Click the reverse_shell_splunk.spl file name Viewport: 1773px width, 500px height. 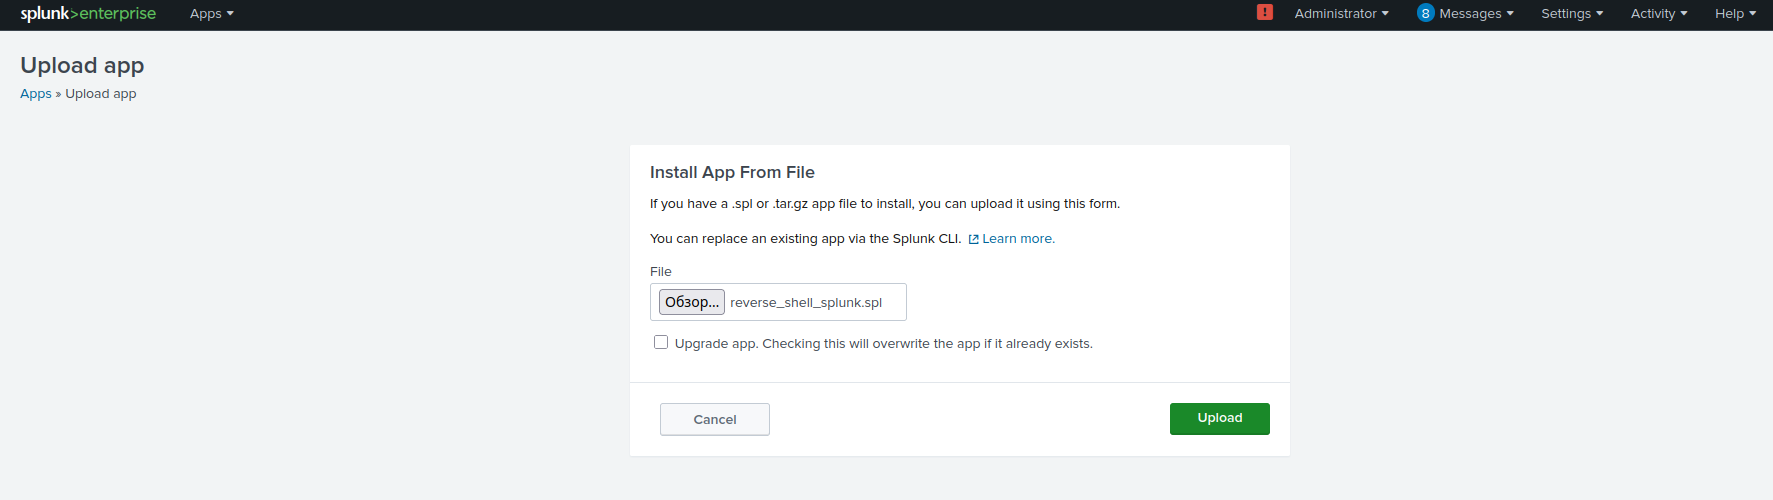(806, 303)
